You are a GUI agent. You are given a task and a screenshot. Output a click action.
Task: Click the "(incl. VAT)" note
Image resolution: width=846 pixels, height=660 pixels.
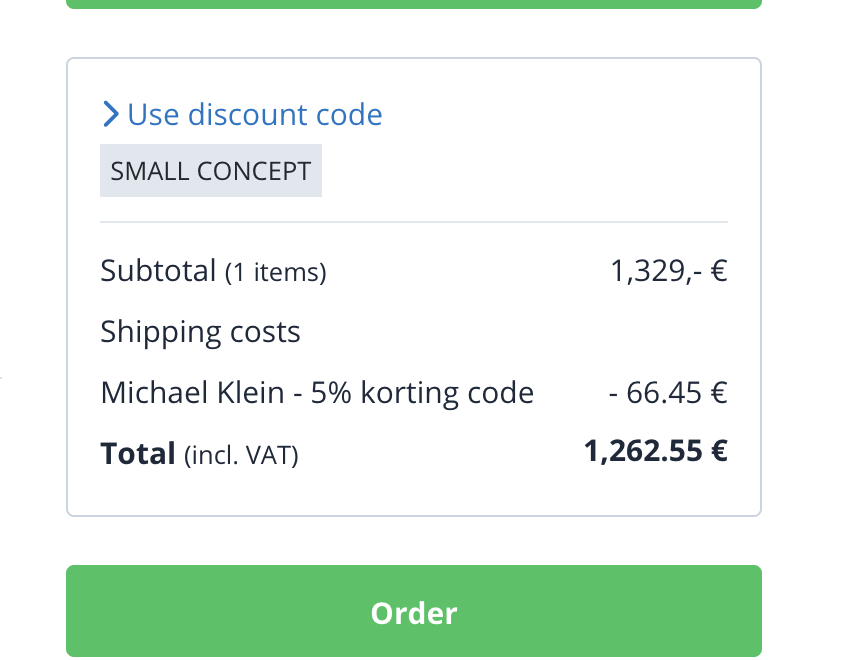pos(241,456)
